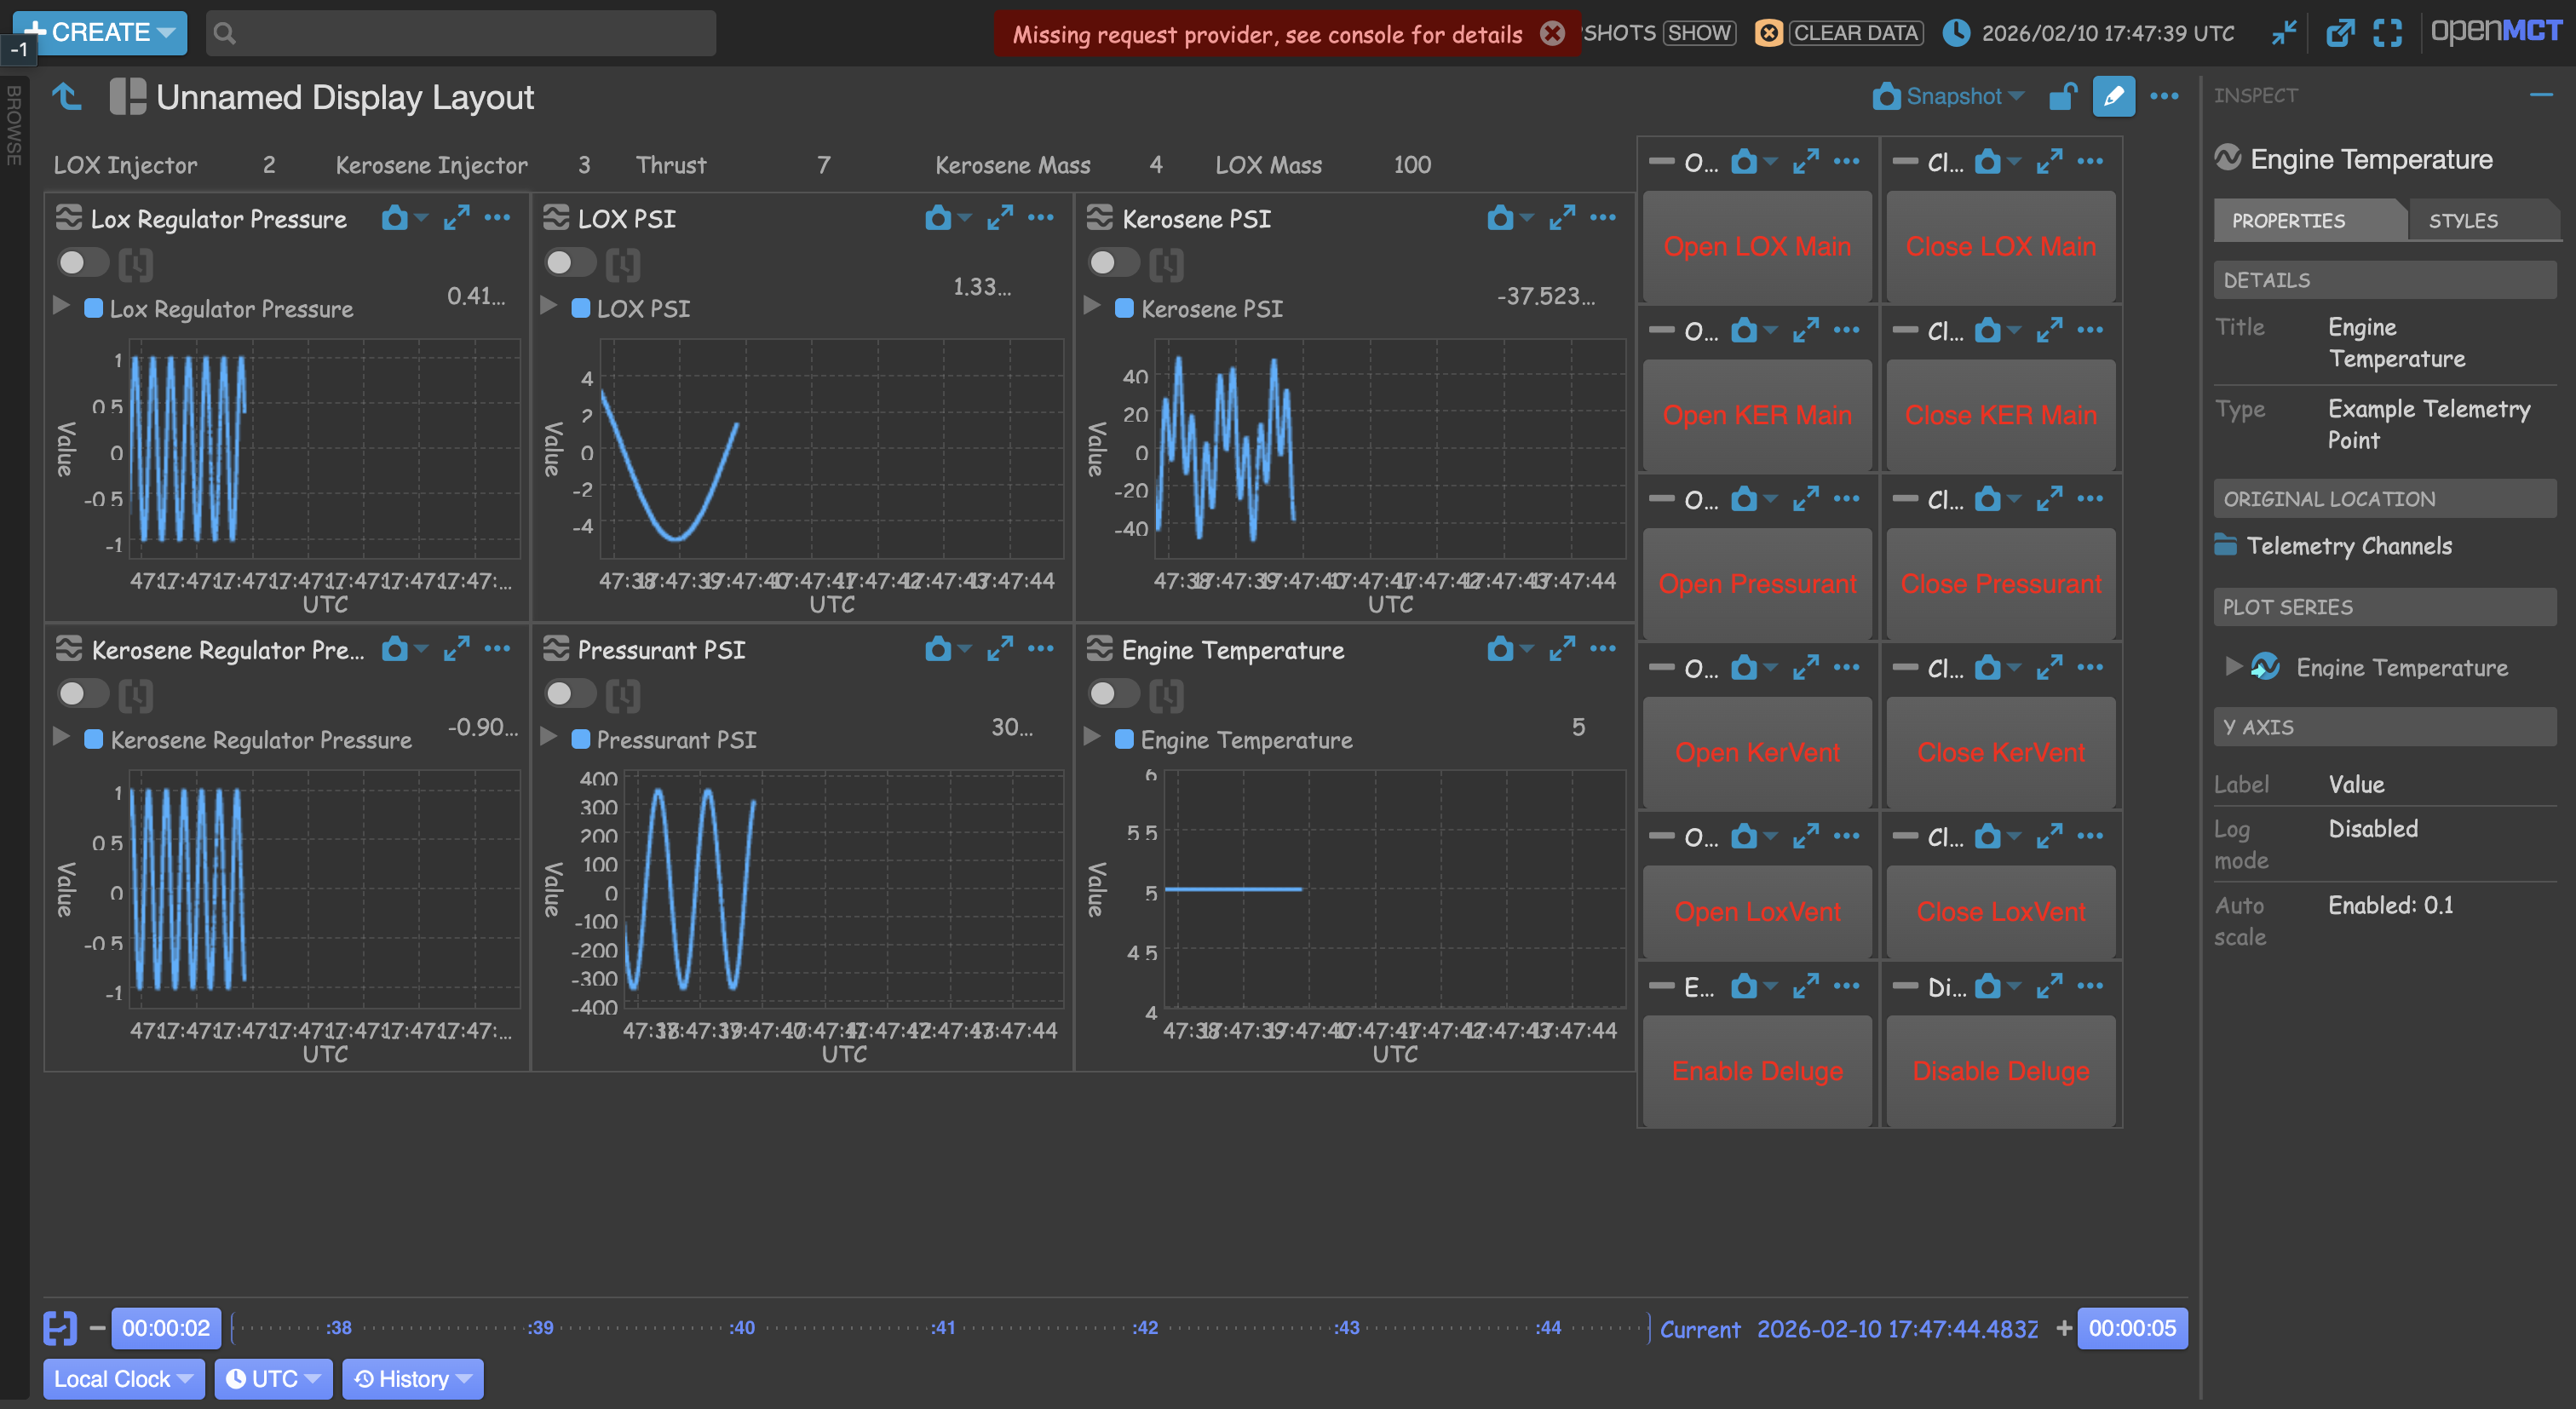Toggle the switch in Pressurant PSI panel

point(569,694)
